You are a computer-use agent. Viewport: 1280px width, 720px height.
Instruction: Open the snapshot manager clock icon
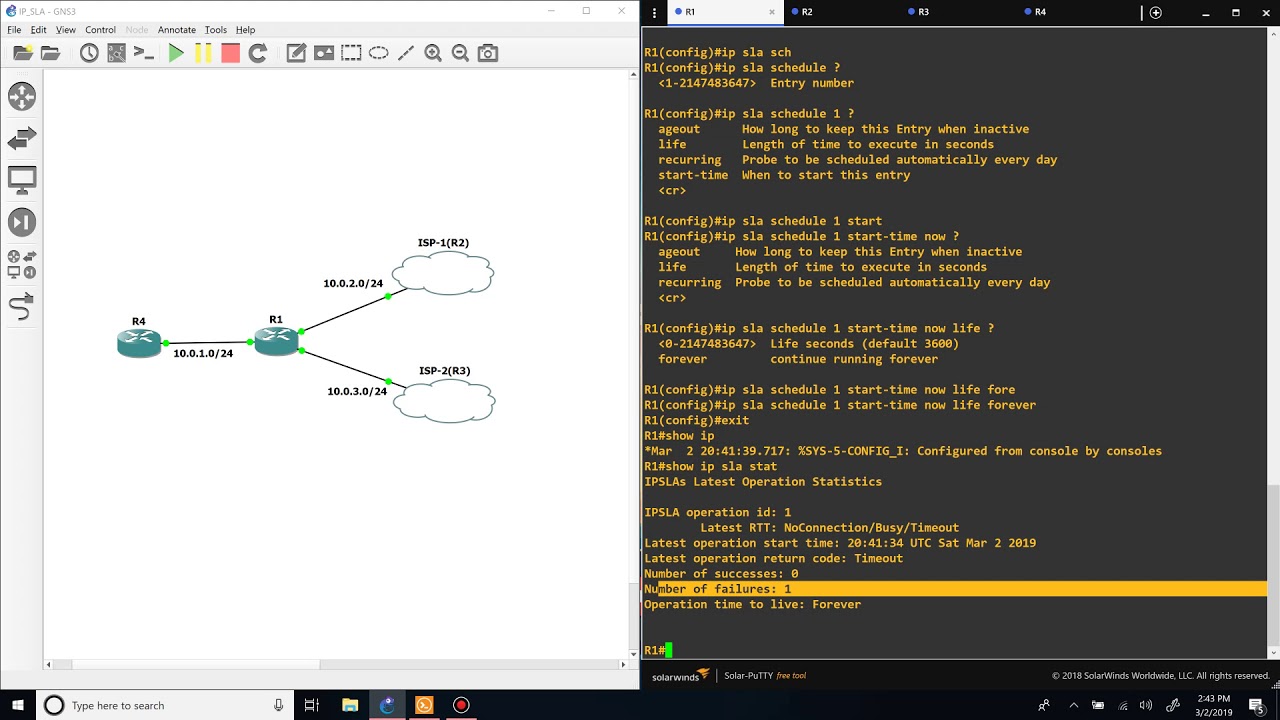(x=89, y=53)
